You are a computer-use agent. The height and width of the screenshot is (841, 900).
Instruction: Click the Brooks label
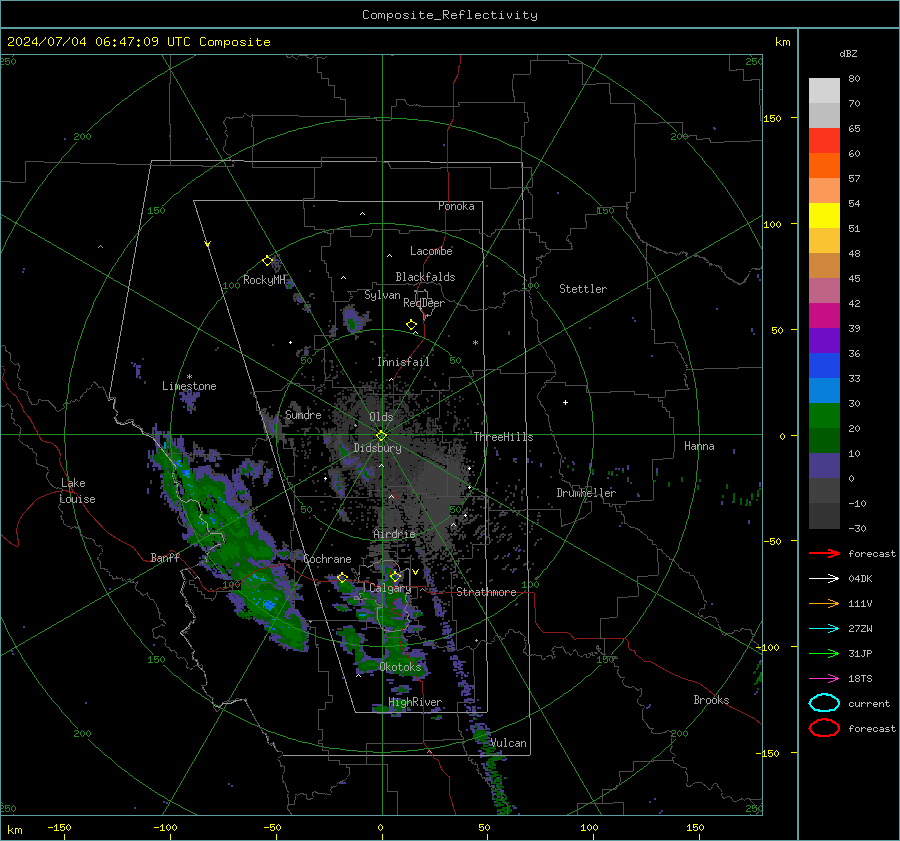pyautogui.click(x=711, y=700)
